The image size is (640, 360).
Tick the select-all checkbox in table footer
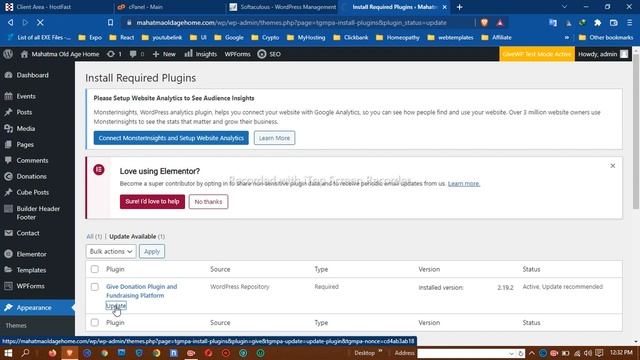(x=95, y=322)
